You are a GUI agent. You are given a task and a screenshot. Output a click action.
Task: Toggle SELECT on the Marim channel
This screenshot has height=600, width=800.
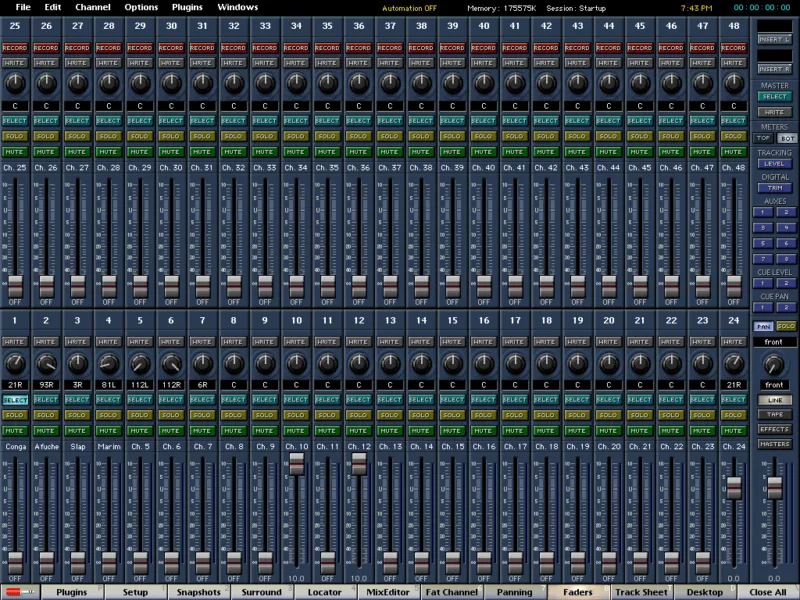tap(109, 400)
